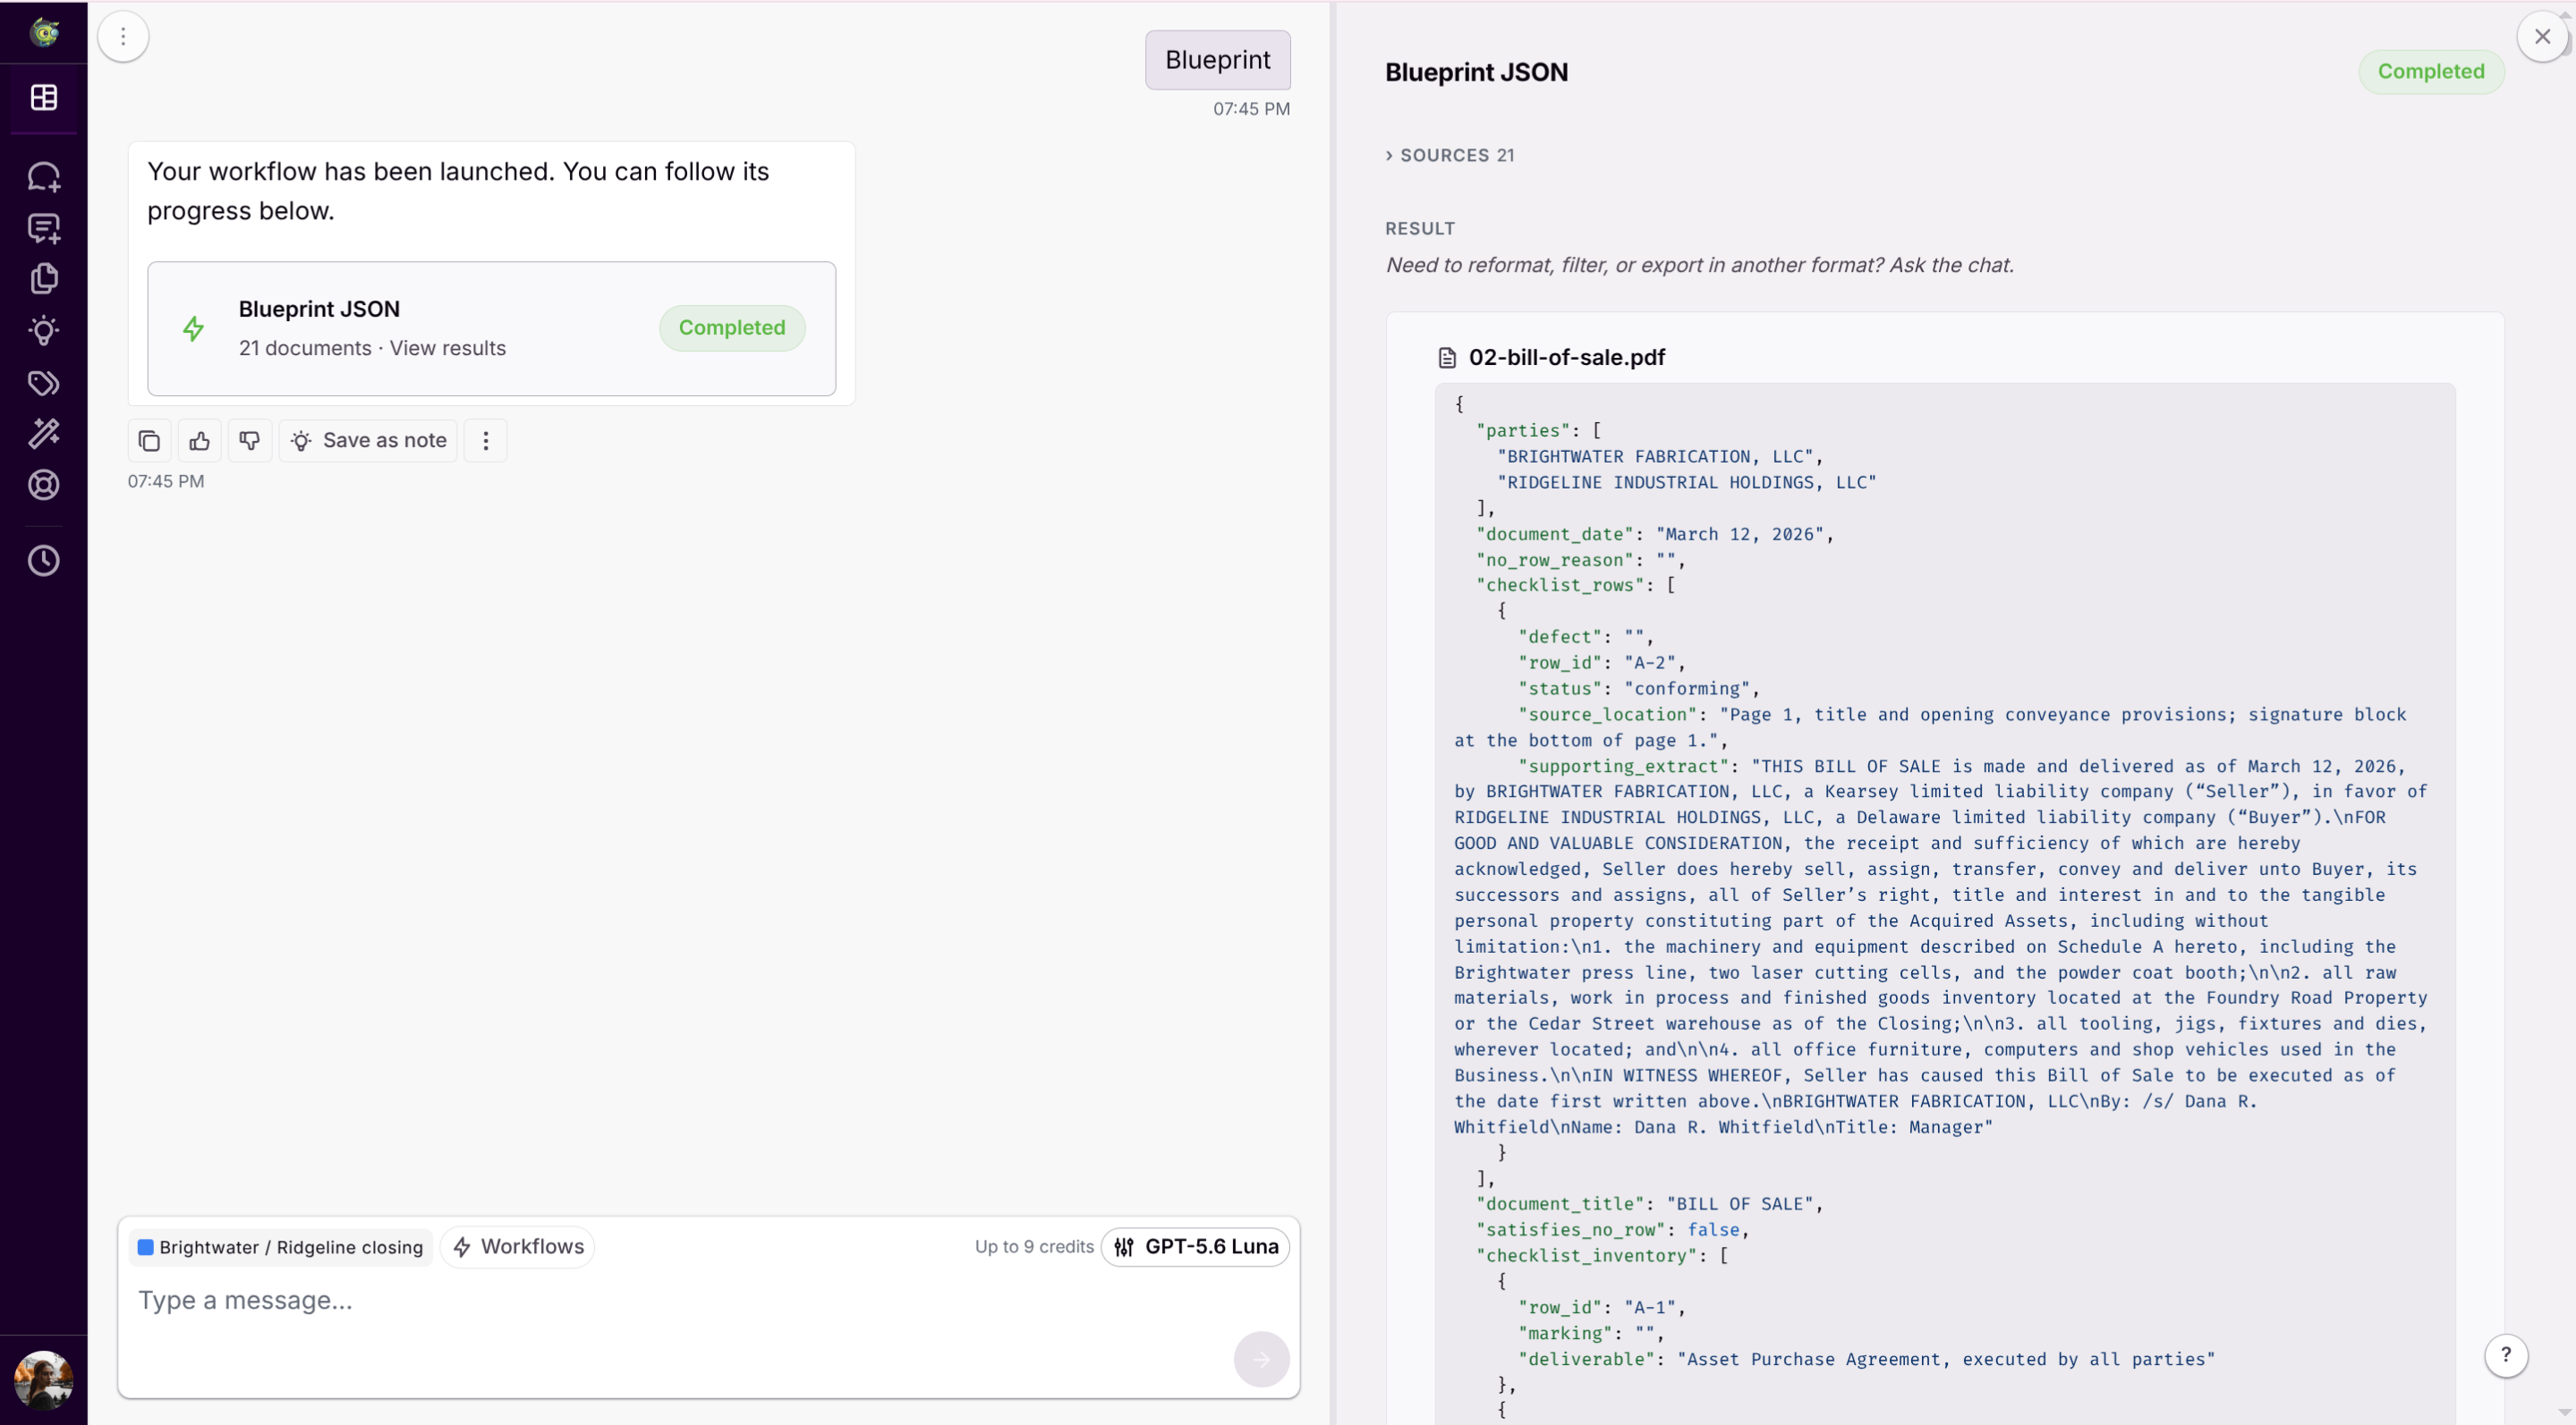Image resolution: width=2576 pixels, height=1425 pixels.
Task: Choose the GPT-5.6 Luna model selector
Action: pyautogui.click(x=1196, y=1247)
